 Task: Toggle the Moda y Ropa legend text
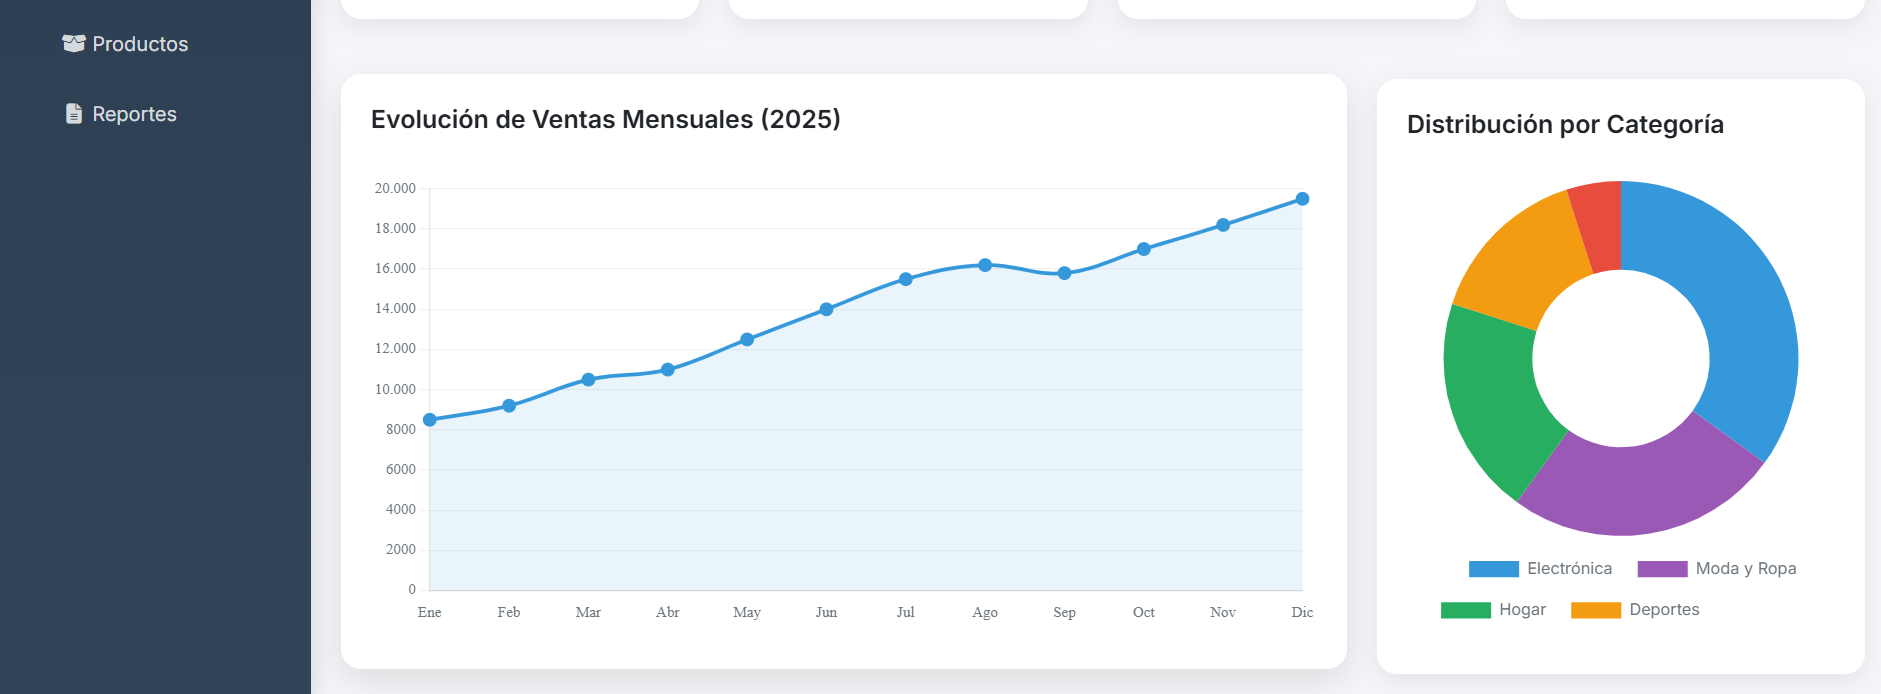1745,569
